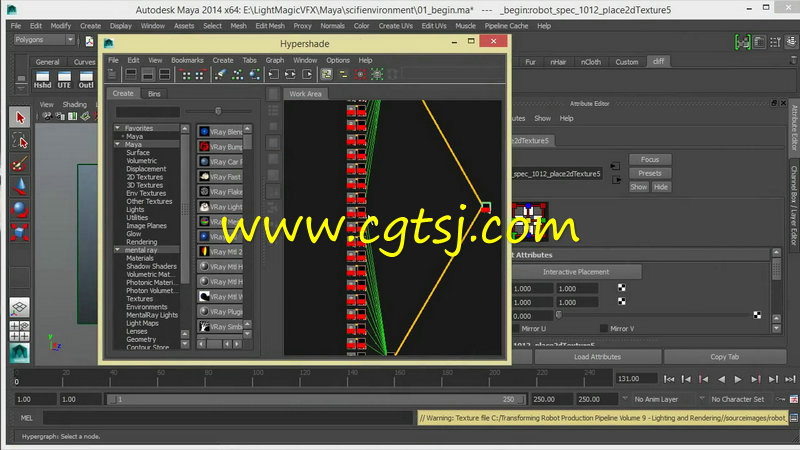Image resolution: width=800 pixels, height=450 pixels.
Task: Toggle the Mirror U checkbox
Action: point(515,329)
